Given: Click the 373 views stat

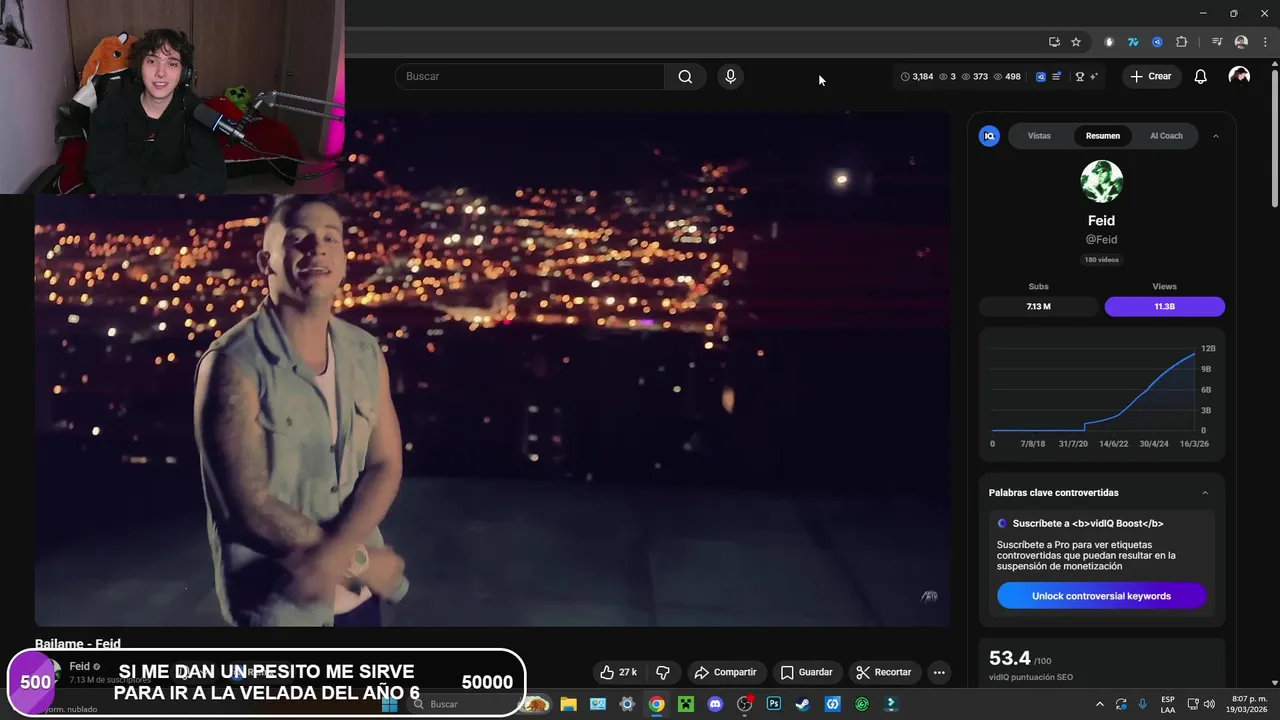Looking at the screenshot, I should point(974,76).
